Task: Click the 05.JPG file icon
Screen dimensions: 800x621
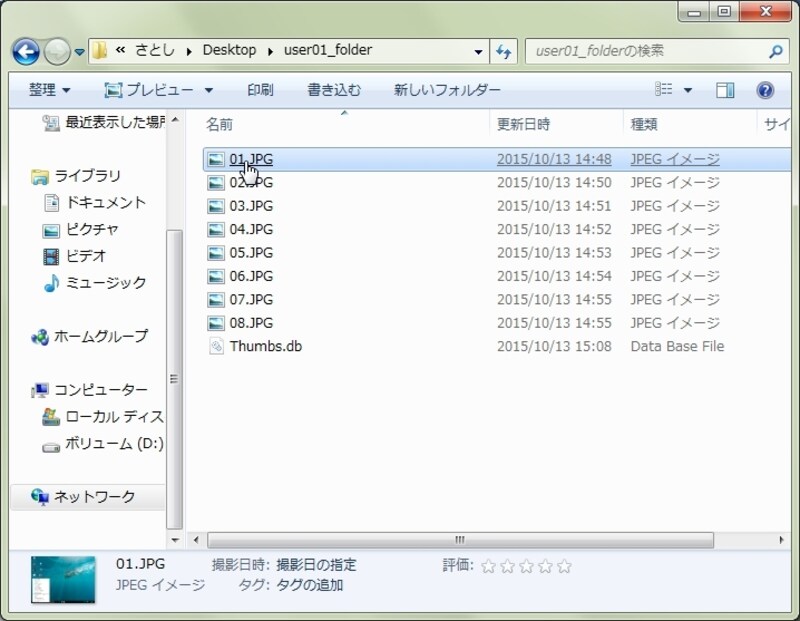Action: (x=216, y=253)
